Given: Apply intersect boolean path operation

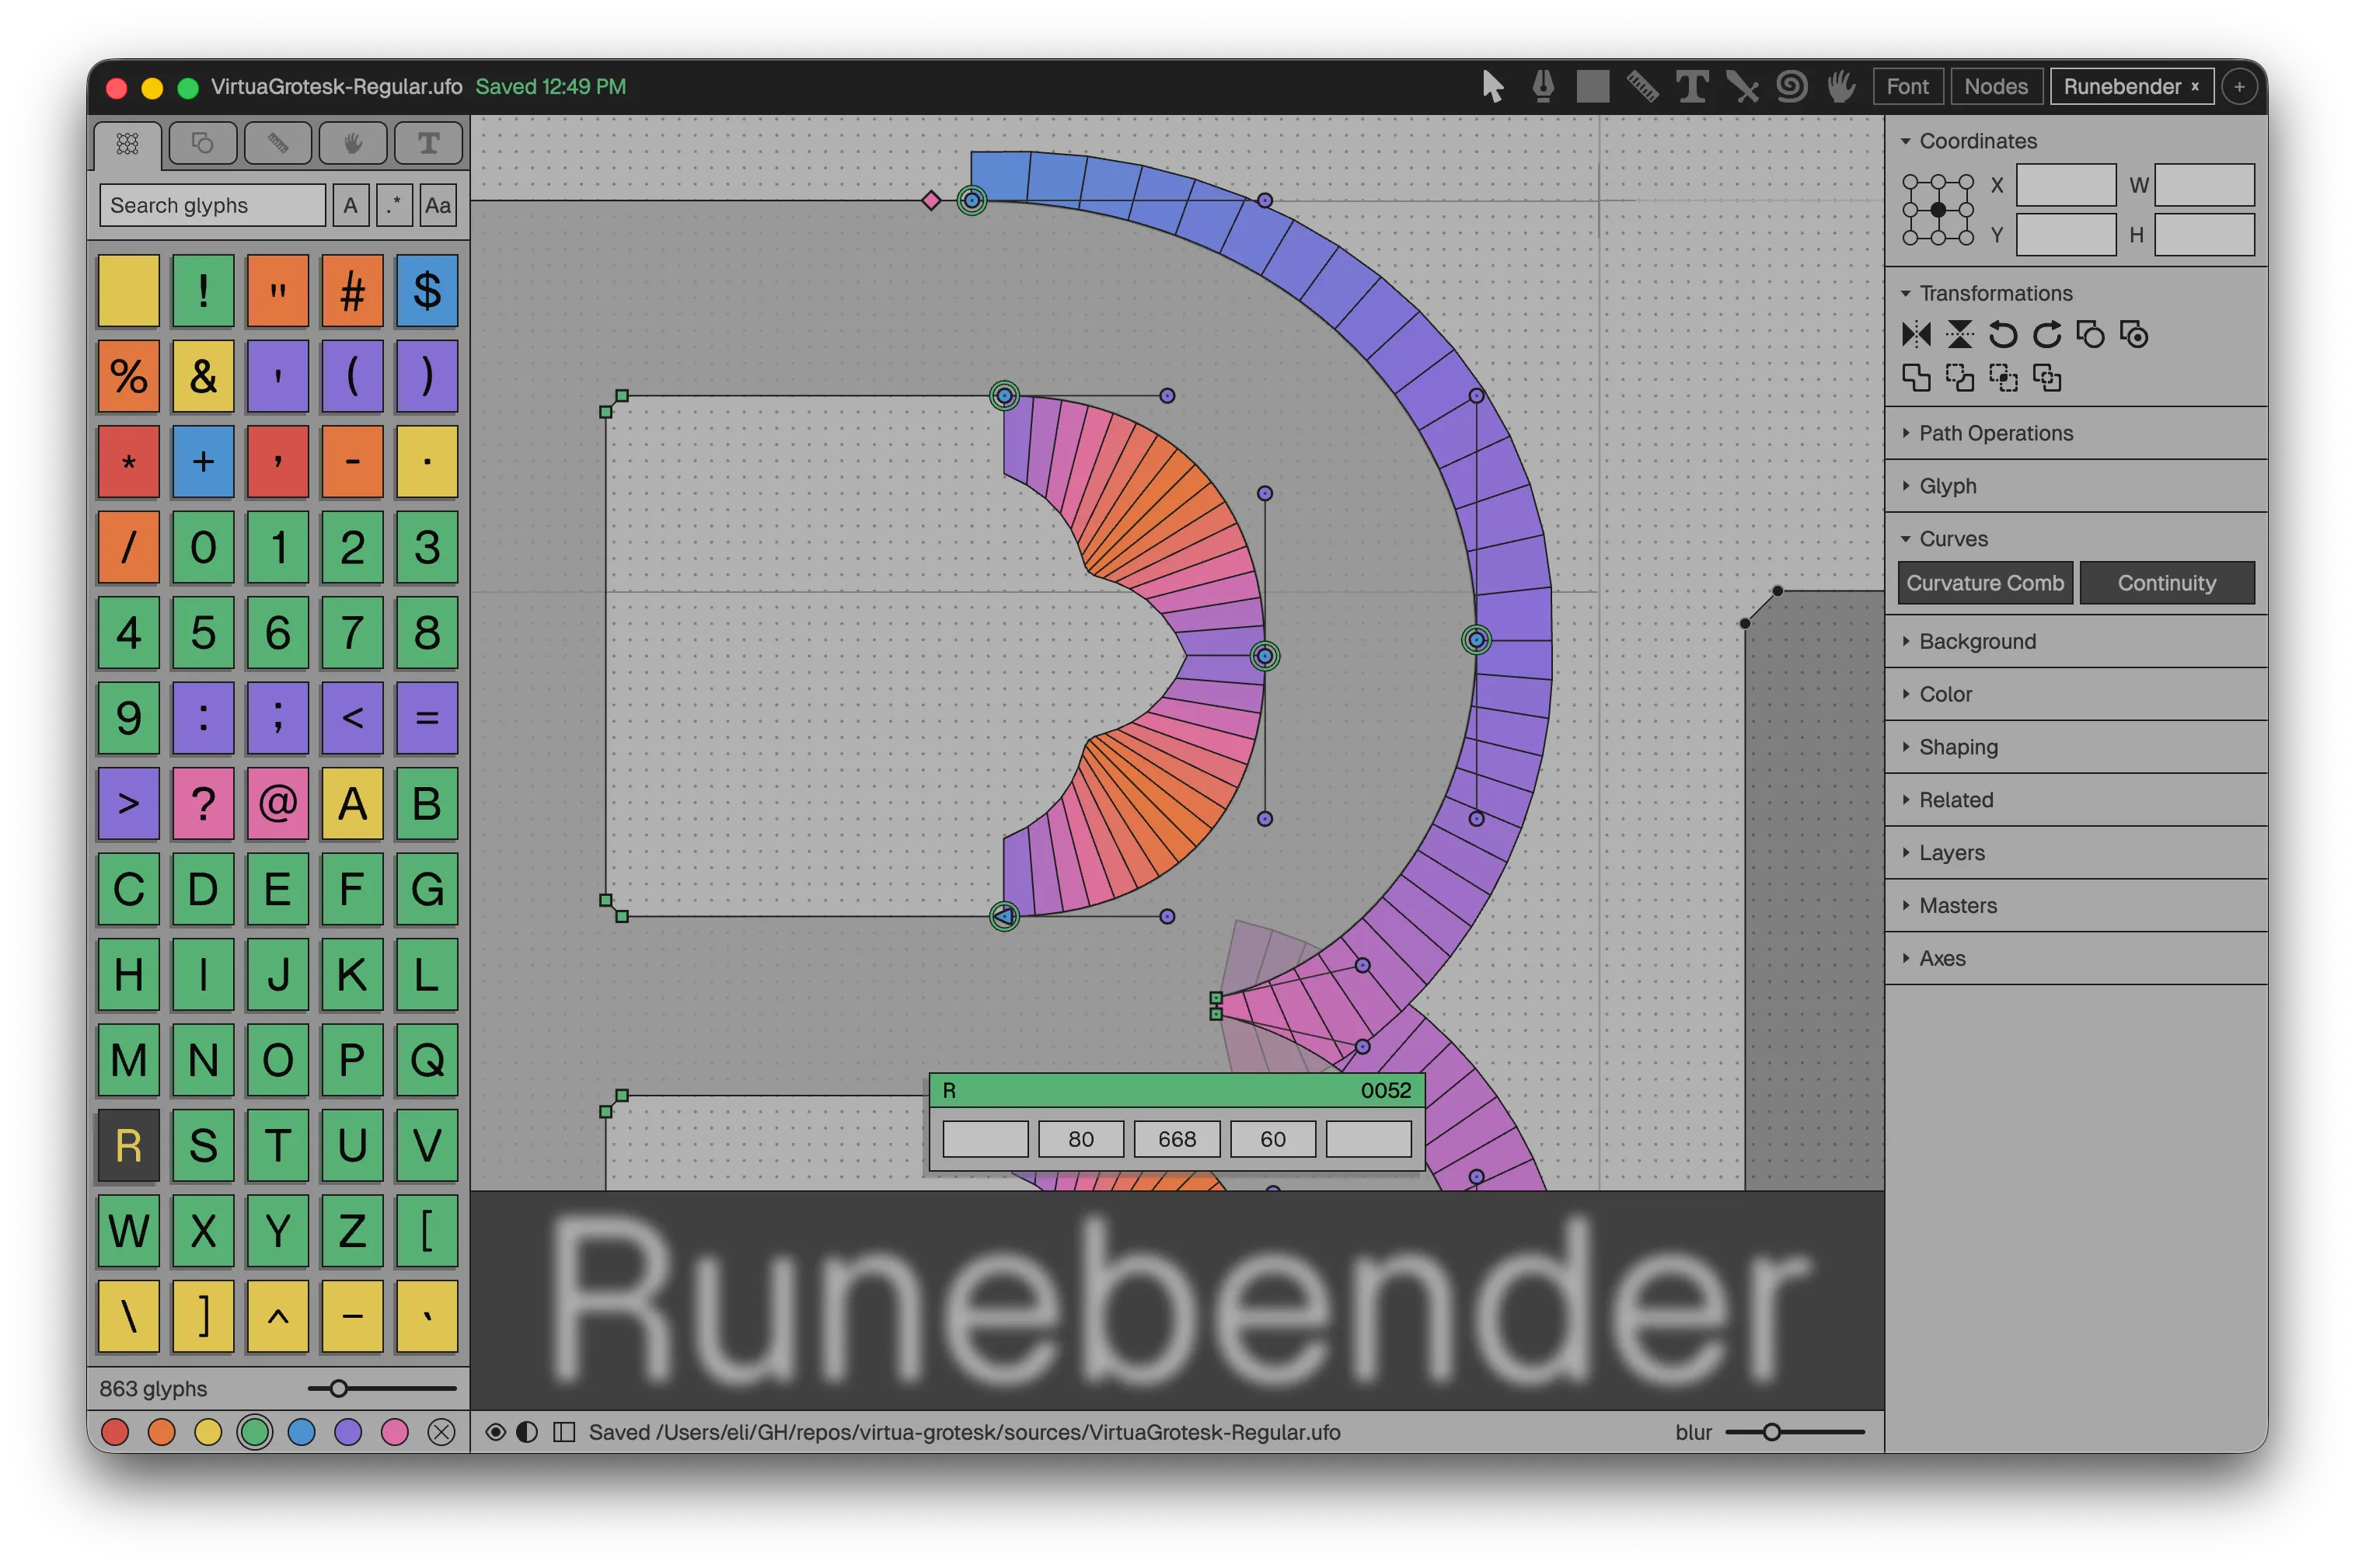Looking at the screenshot, I should [x=2003, y=378].
